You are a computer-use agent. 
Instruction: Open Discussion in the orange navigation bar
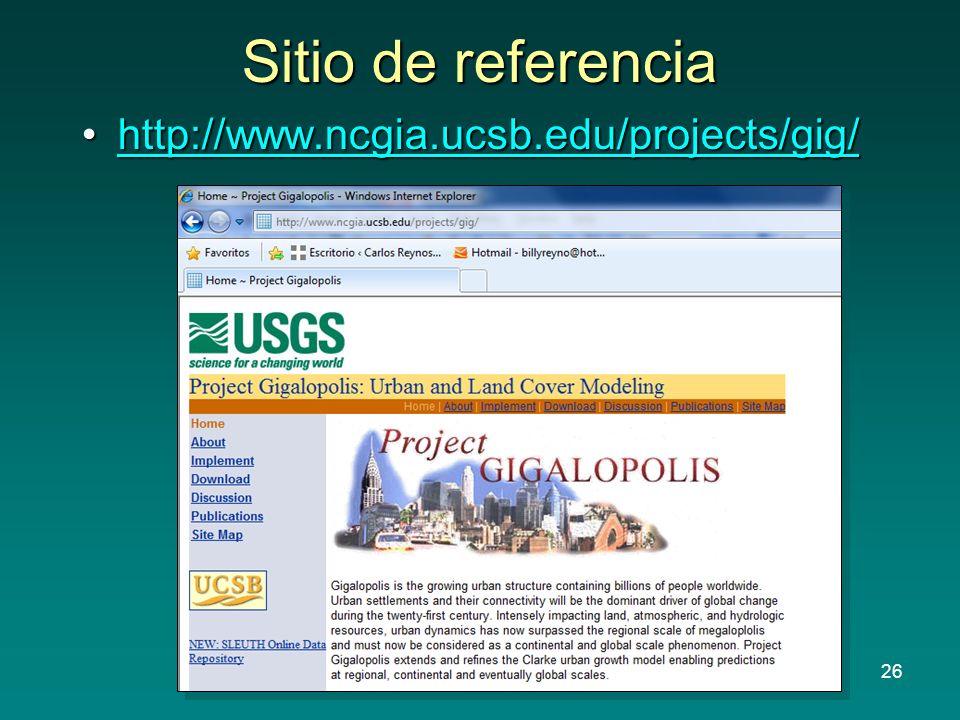click(x=633, y=407)
